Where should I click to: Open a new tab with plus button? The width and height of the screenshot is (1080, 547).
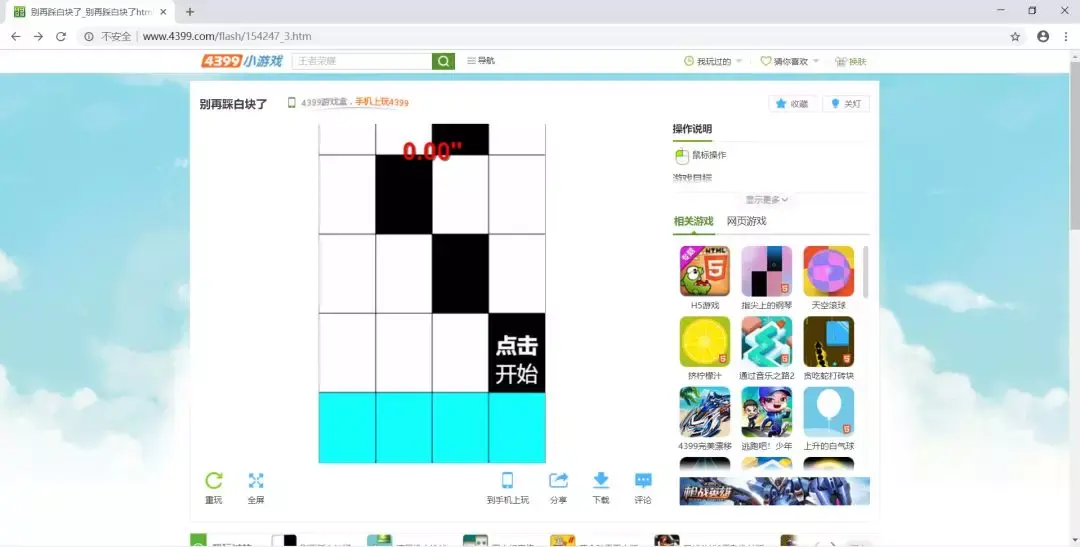190,12
